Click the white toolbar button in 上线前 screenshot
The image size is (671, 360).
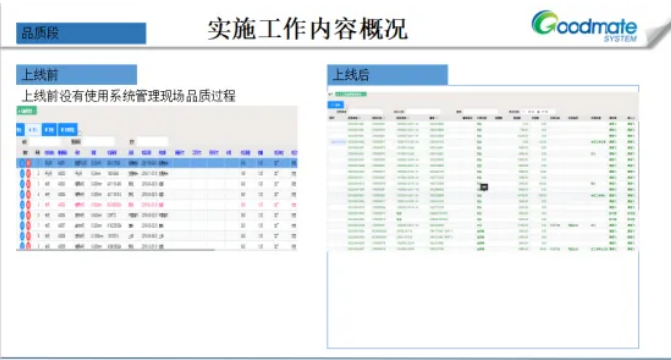33,129
